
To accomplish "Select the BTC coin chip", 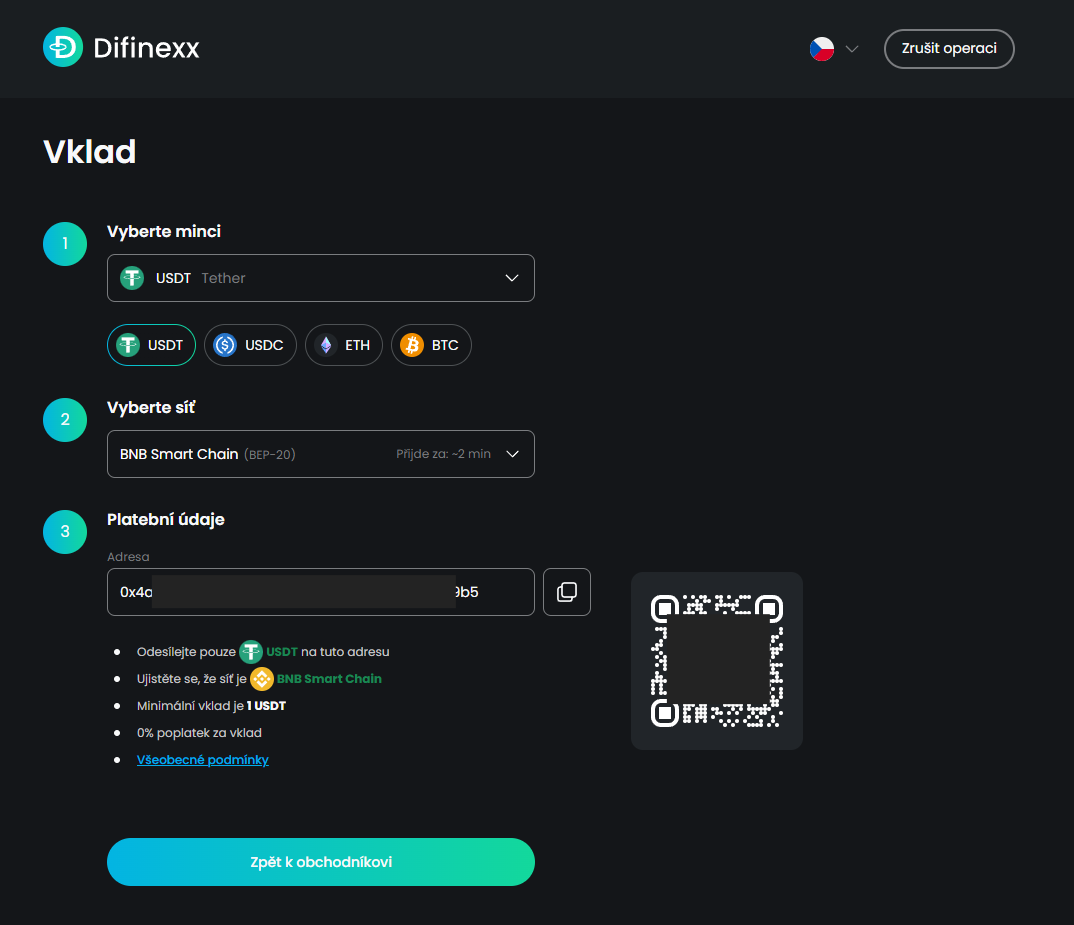I will (431, 345).
